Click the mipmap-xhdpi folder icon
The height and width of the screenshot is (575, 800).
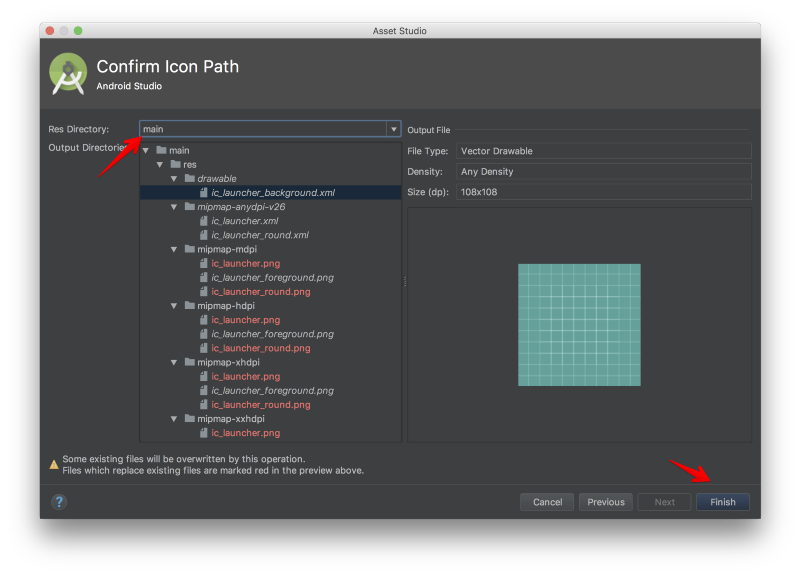click(189, 362)
